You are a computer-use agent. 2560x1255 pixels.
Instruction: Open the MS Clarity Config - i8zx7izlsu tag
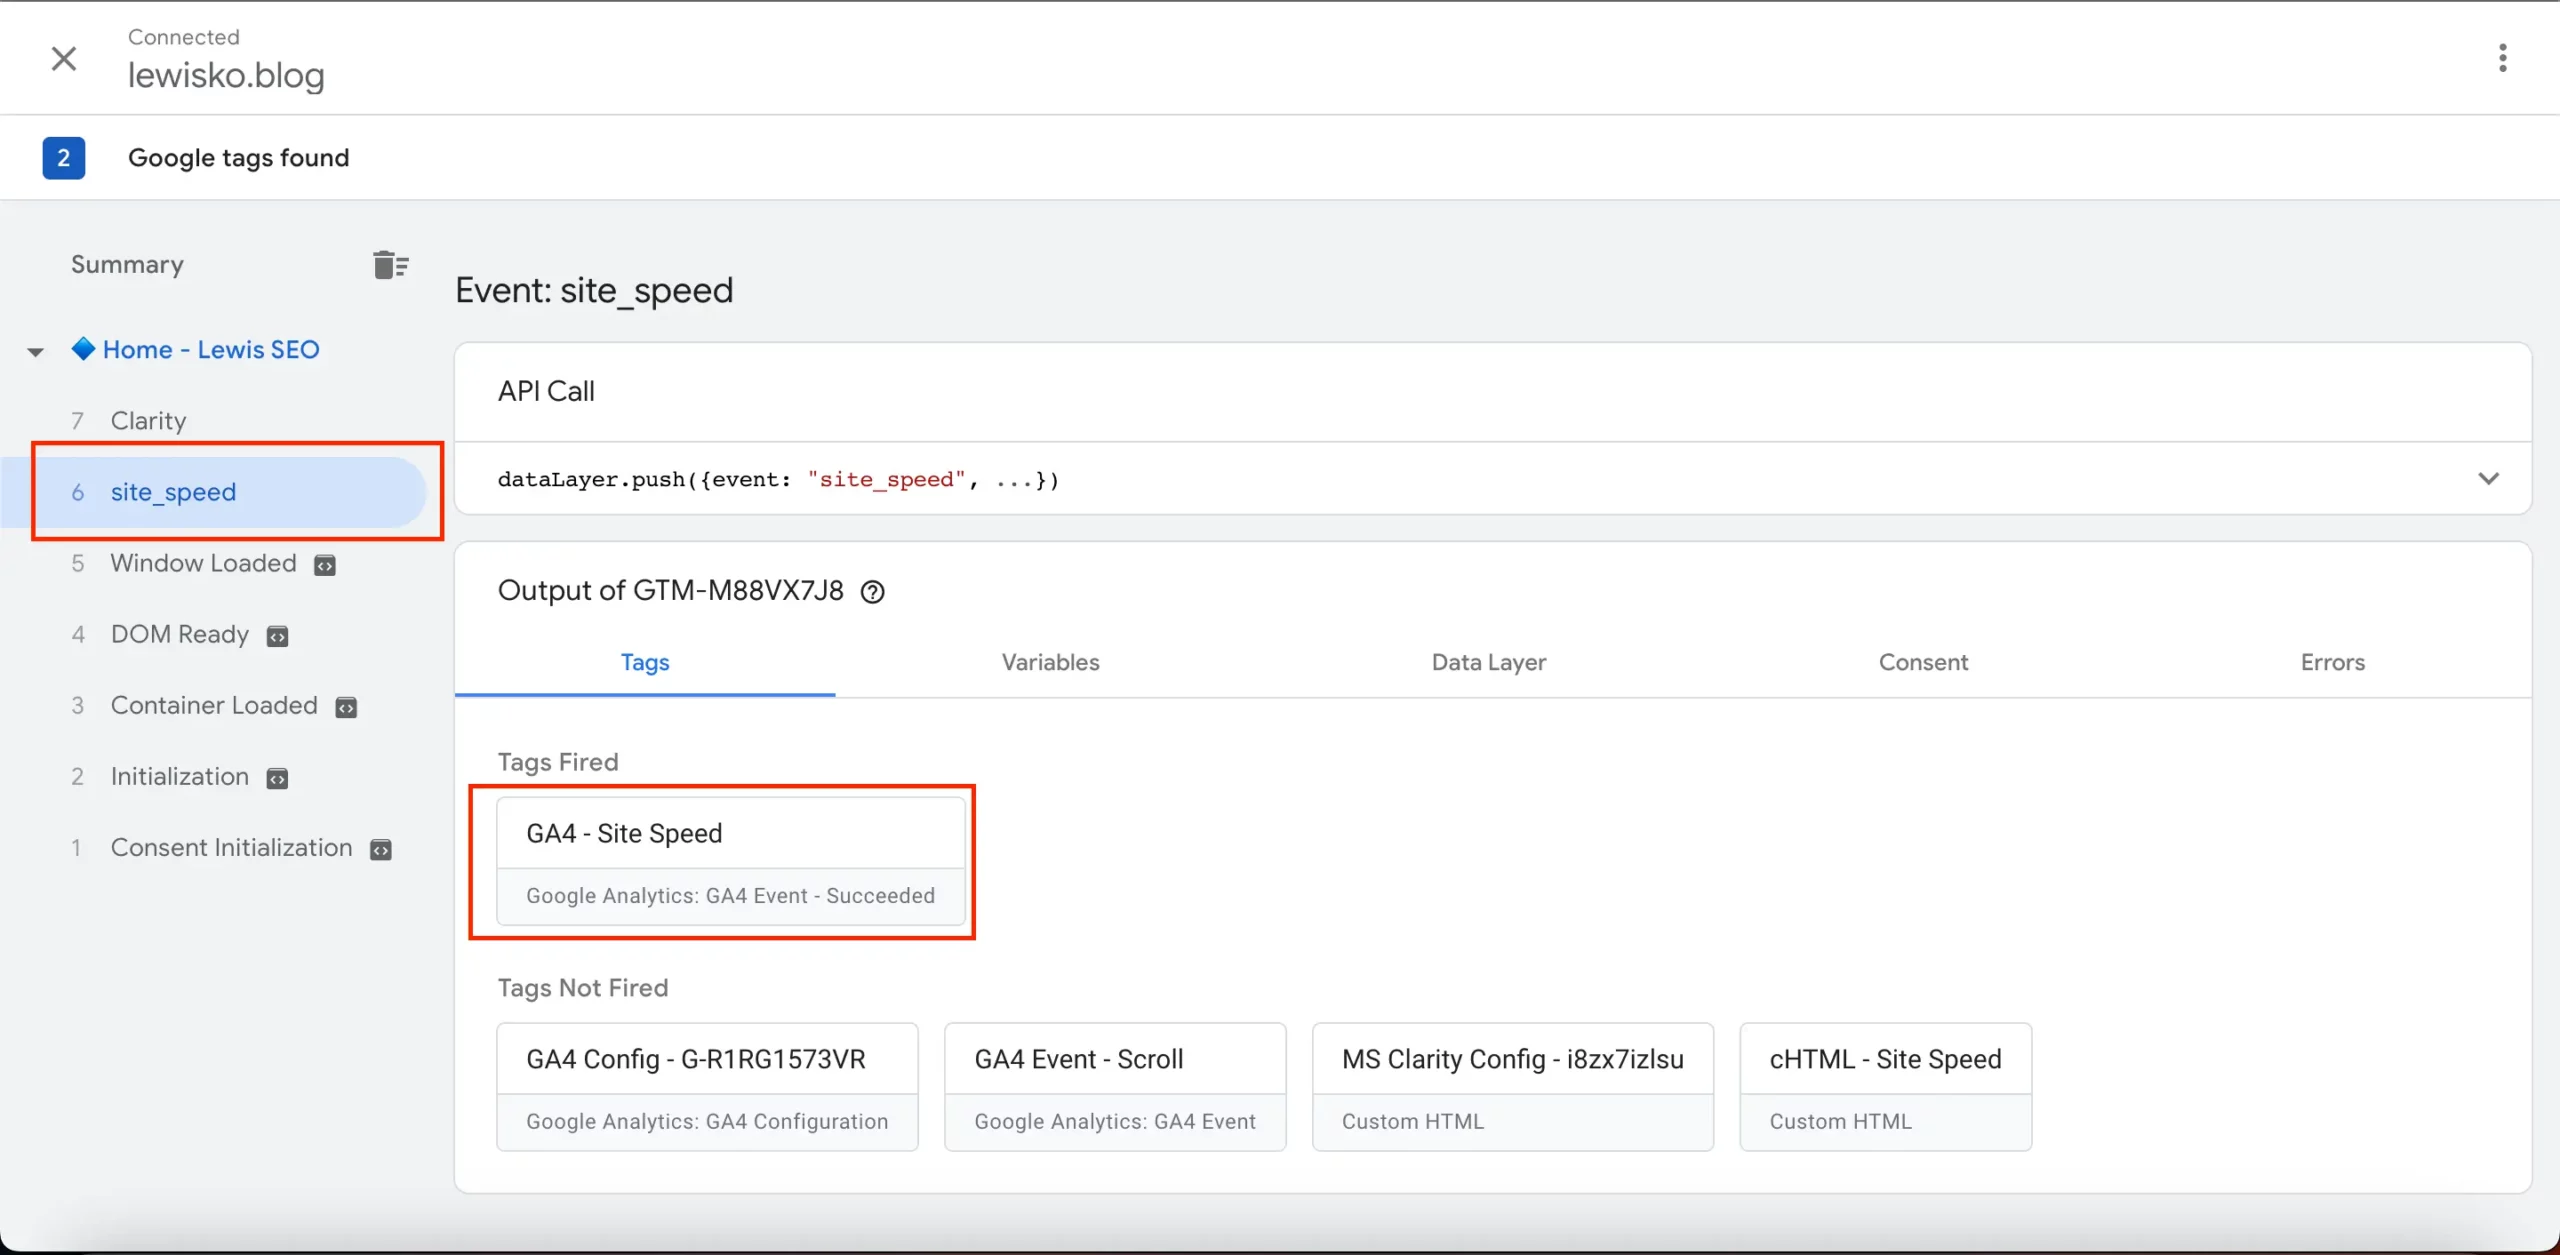click(x=1513, y=1087)
